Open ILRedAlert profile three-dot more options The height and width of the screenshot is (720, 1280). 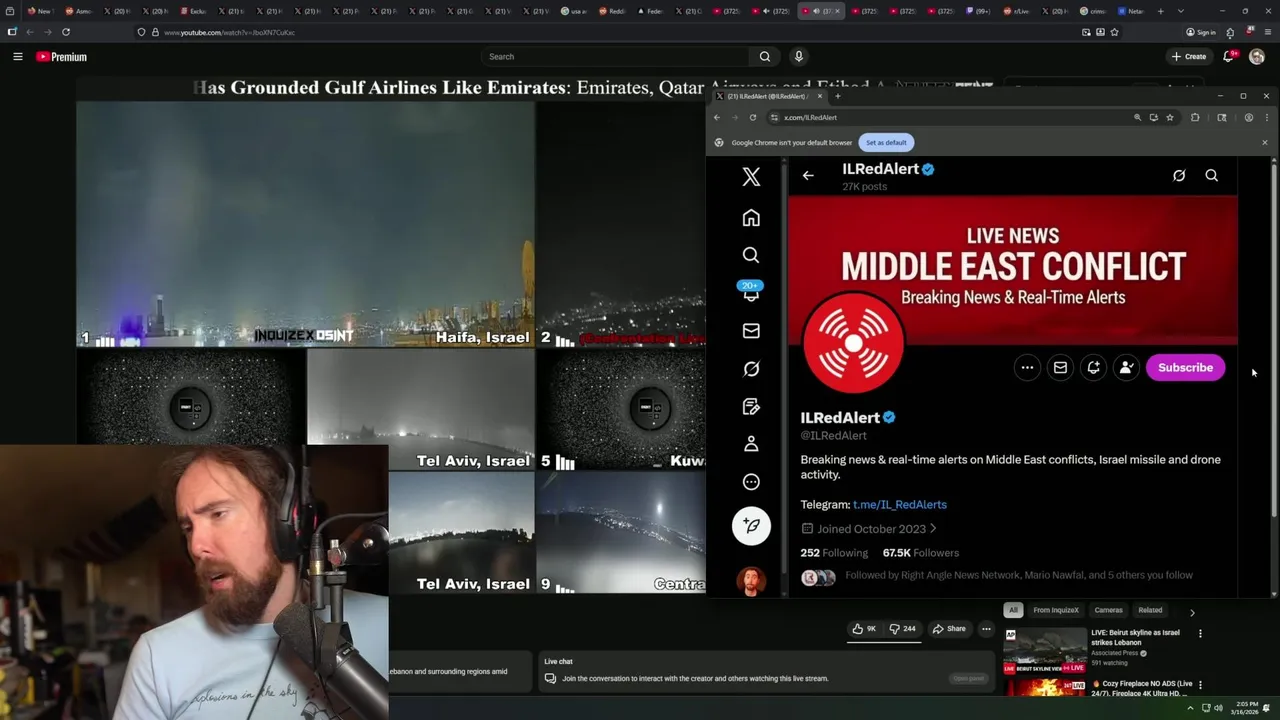click(x=1027, y=368)
